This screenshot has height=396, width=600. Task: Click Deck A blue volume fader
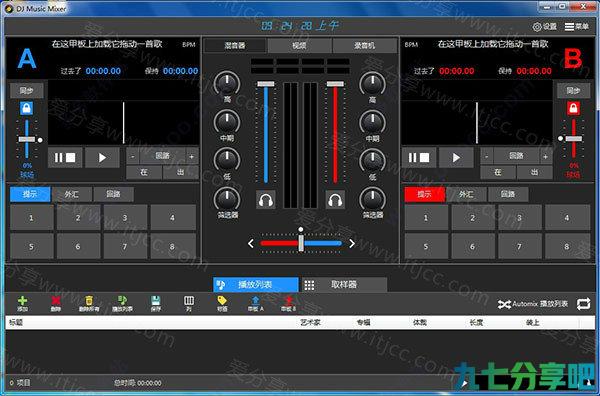266,84
